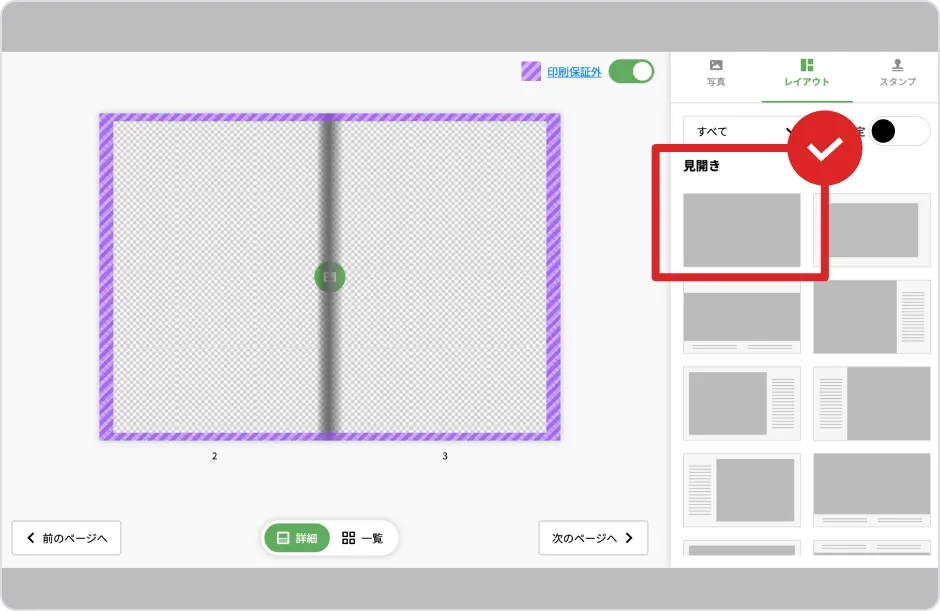Toggle the switch beside the すべて dropdown
940x611 pixels.
pos(899,132)
